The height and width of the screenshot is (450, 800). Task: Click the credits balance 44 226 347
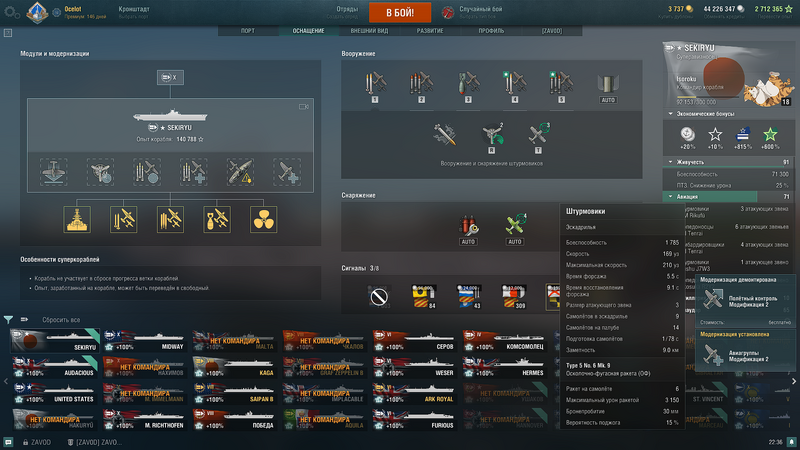pyautogui.click(x=723, y=9)
